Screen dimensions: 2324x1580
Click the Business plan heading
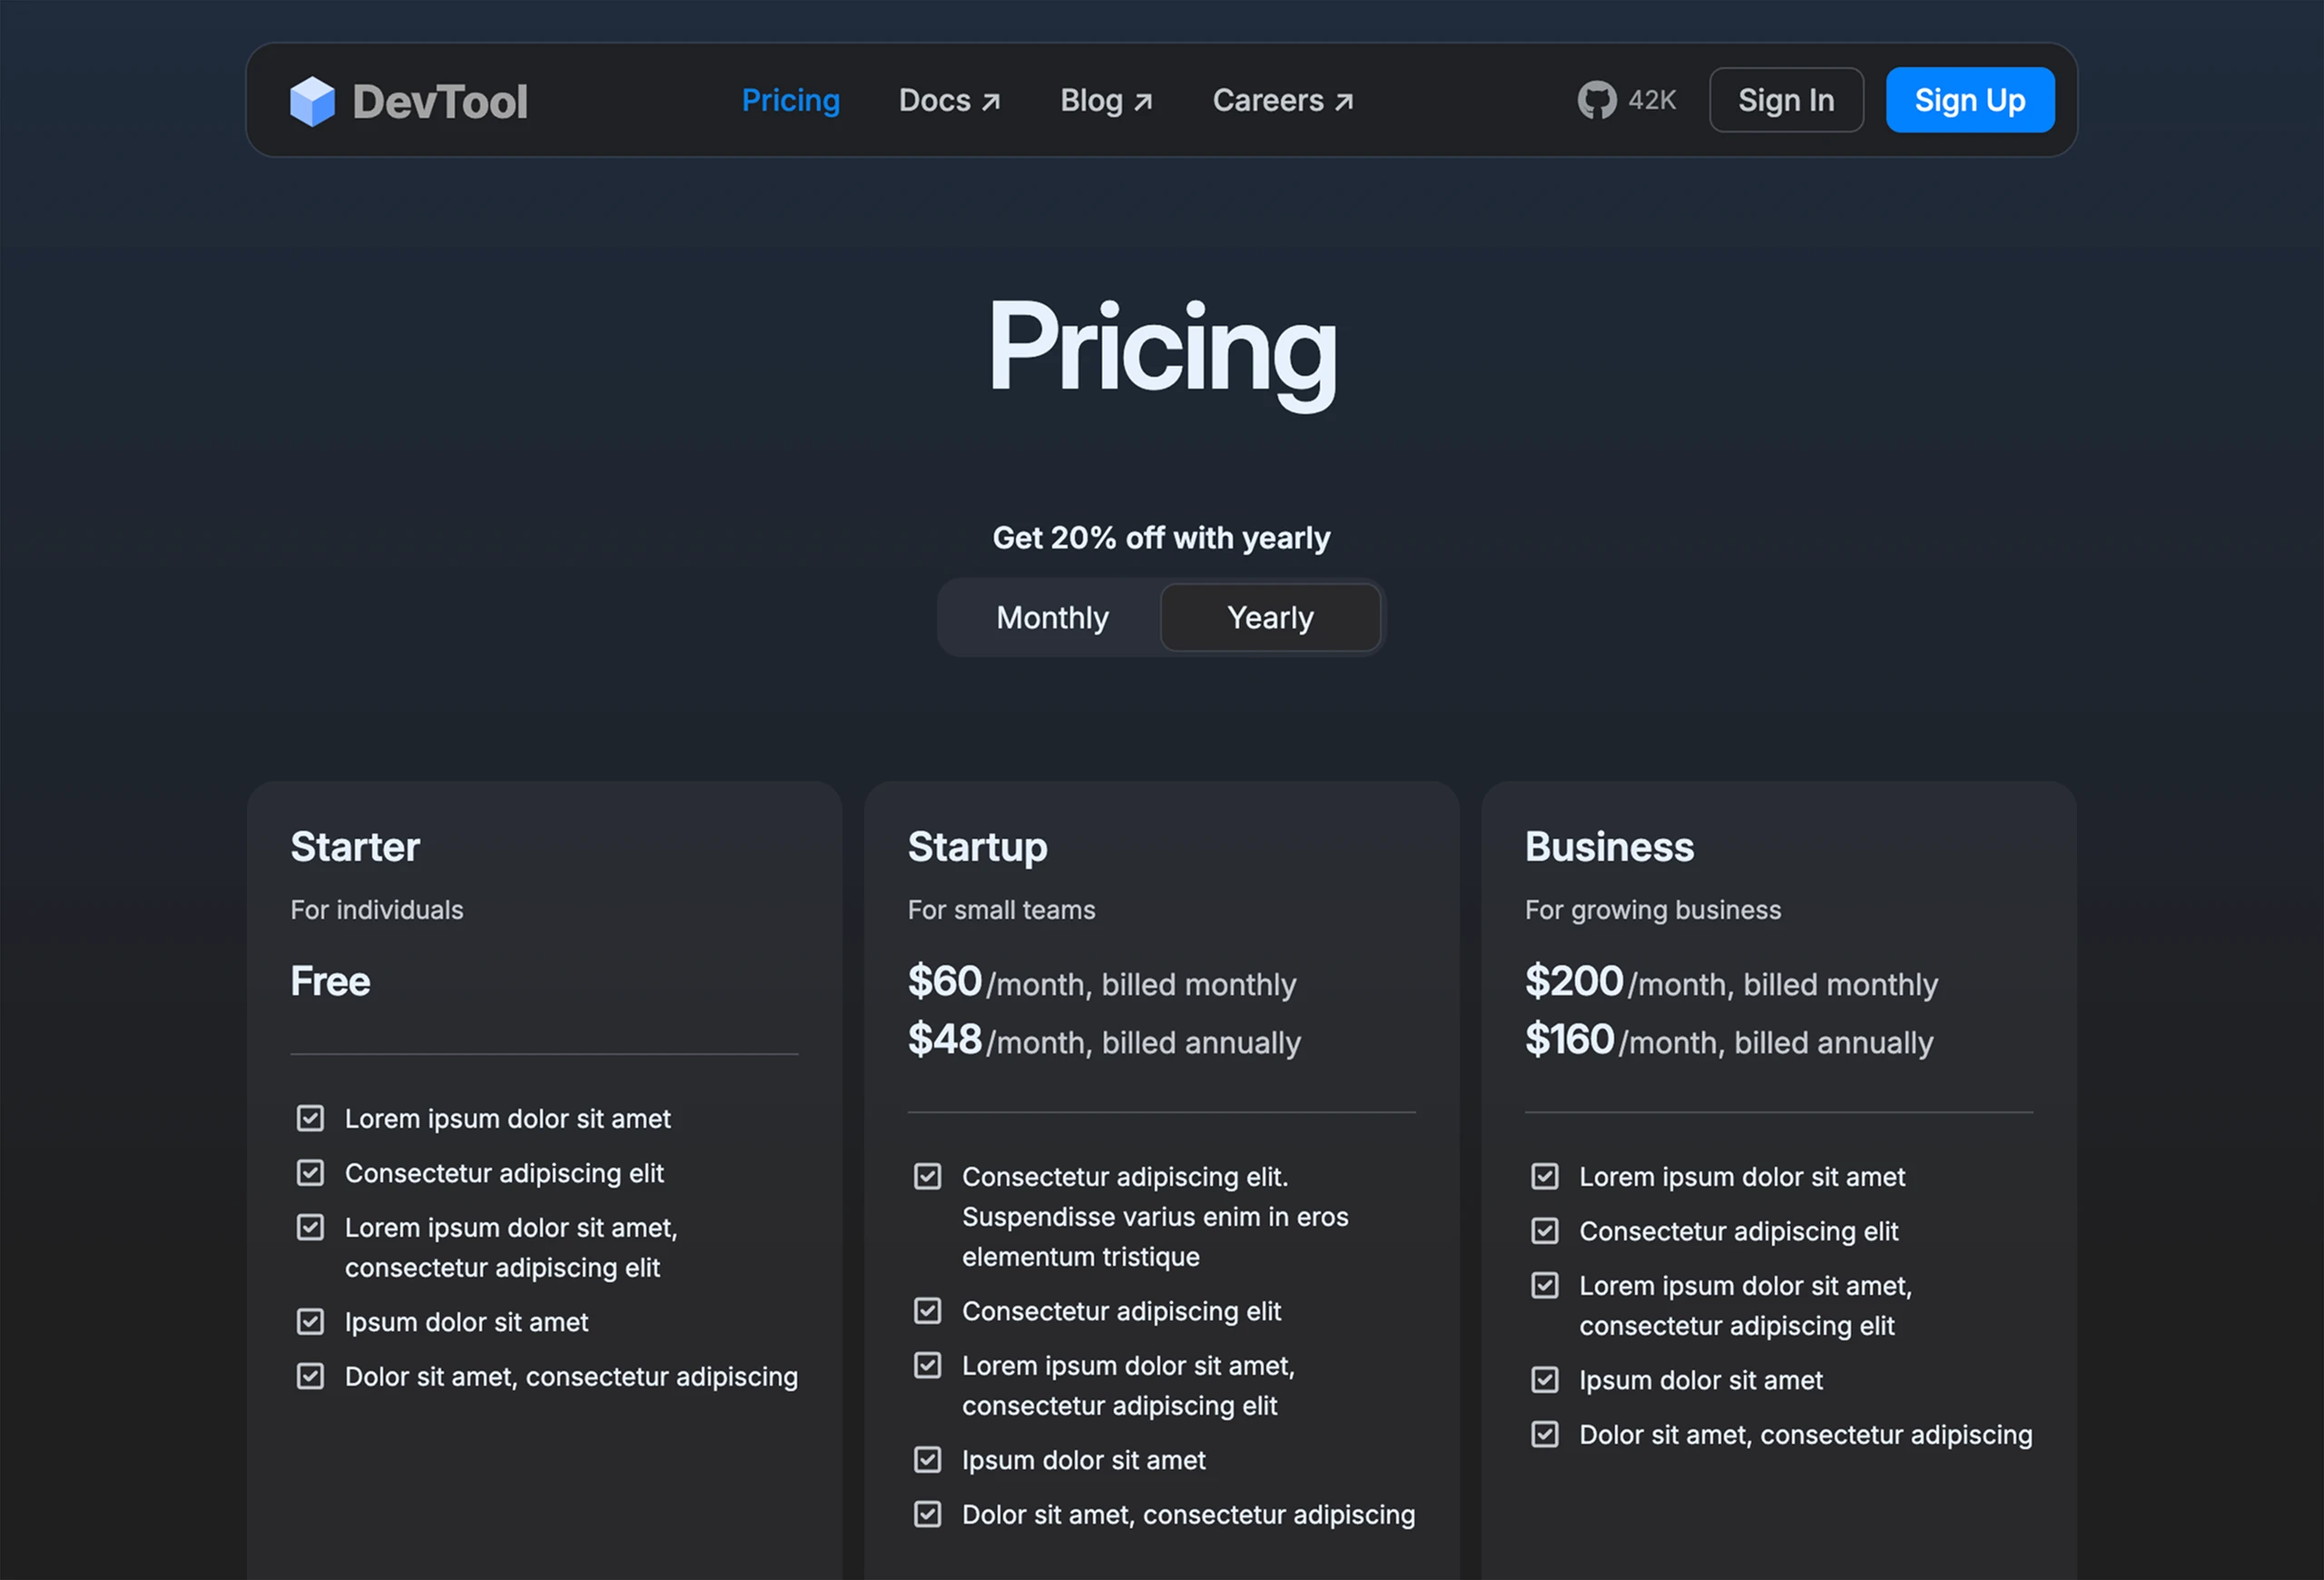(1609, 847)
